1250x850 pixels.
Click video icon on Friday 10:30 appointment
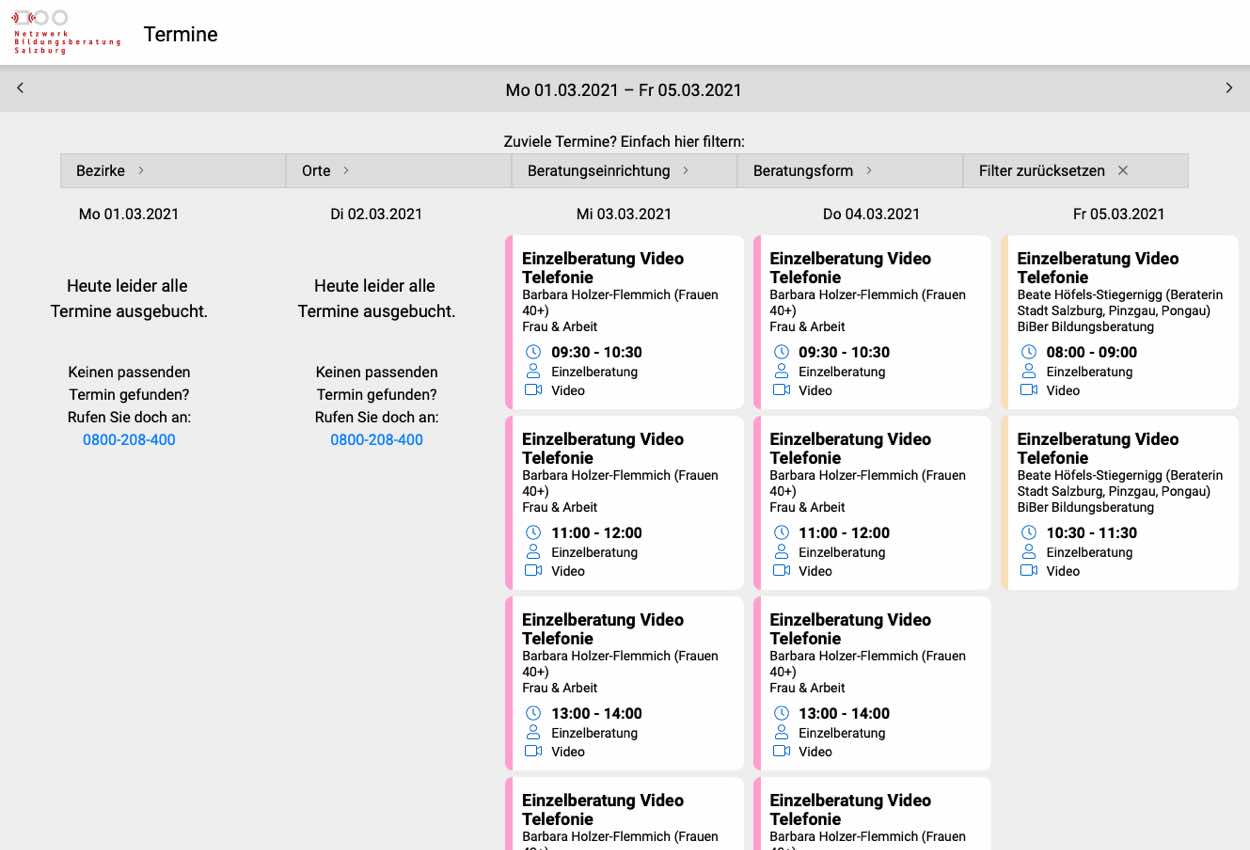point(1028,571)
